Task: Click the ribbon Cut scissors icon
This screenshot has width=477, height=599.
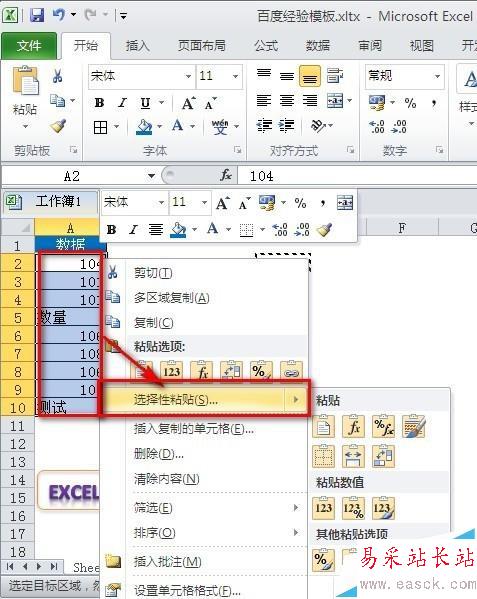Action: [x=58, y=76]
